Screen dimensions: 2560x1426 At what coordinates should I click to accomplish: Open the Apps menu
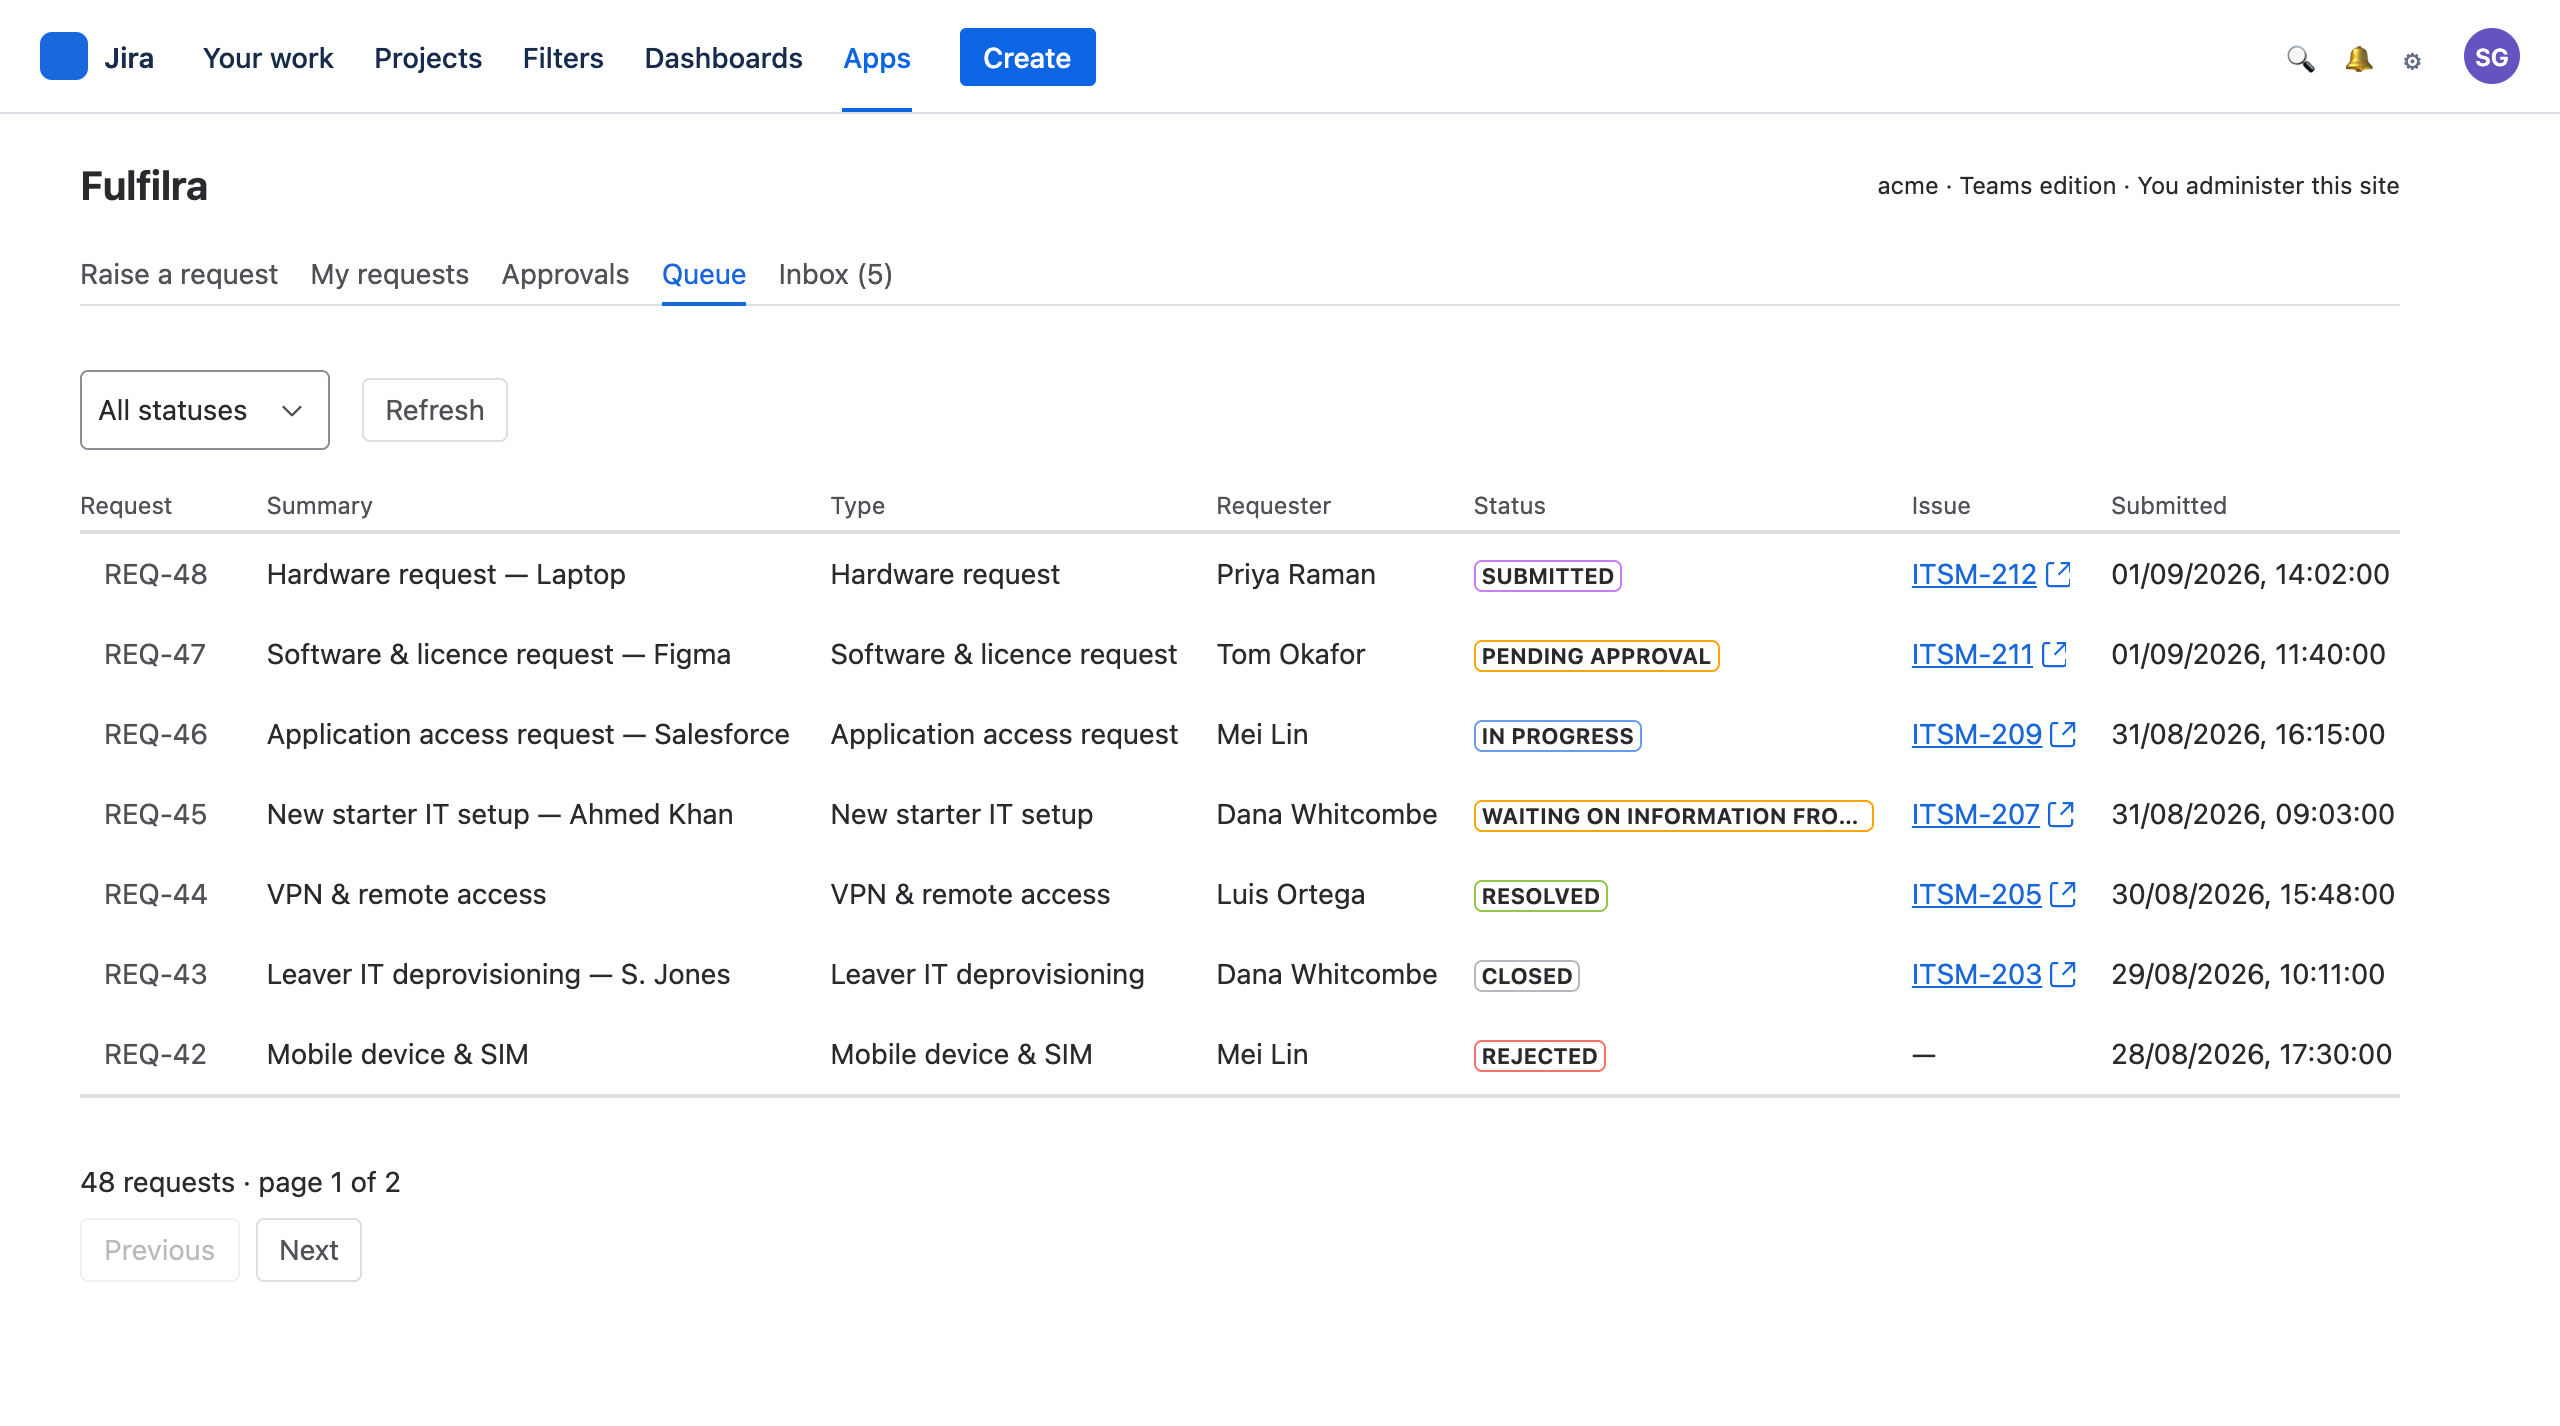[877, 58]
